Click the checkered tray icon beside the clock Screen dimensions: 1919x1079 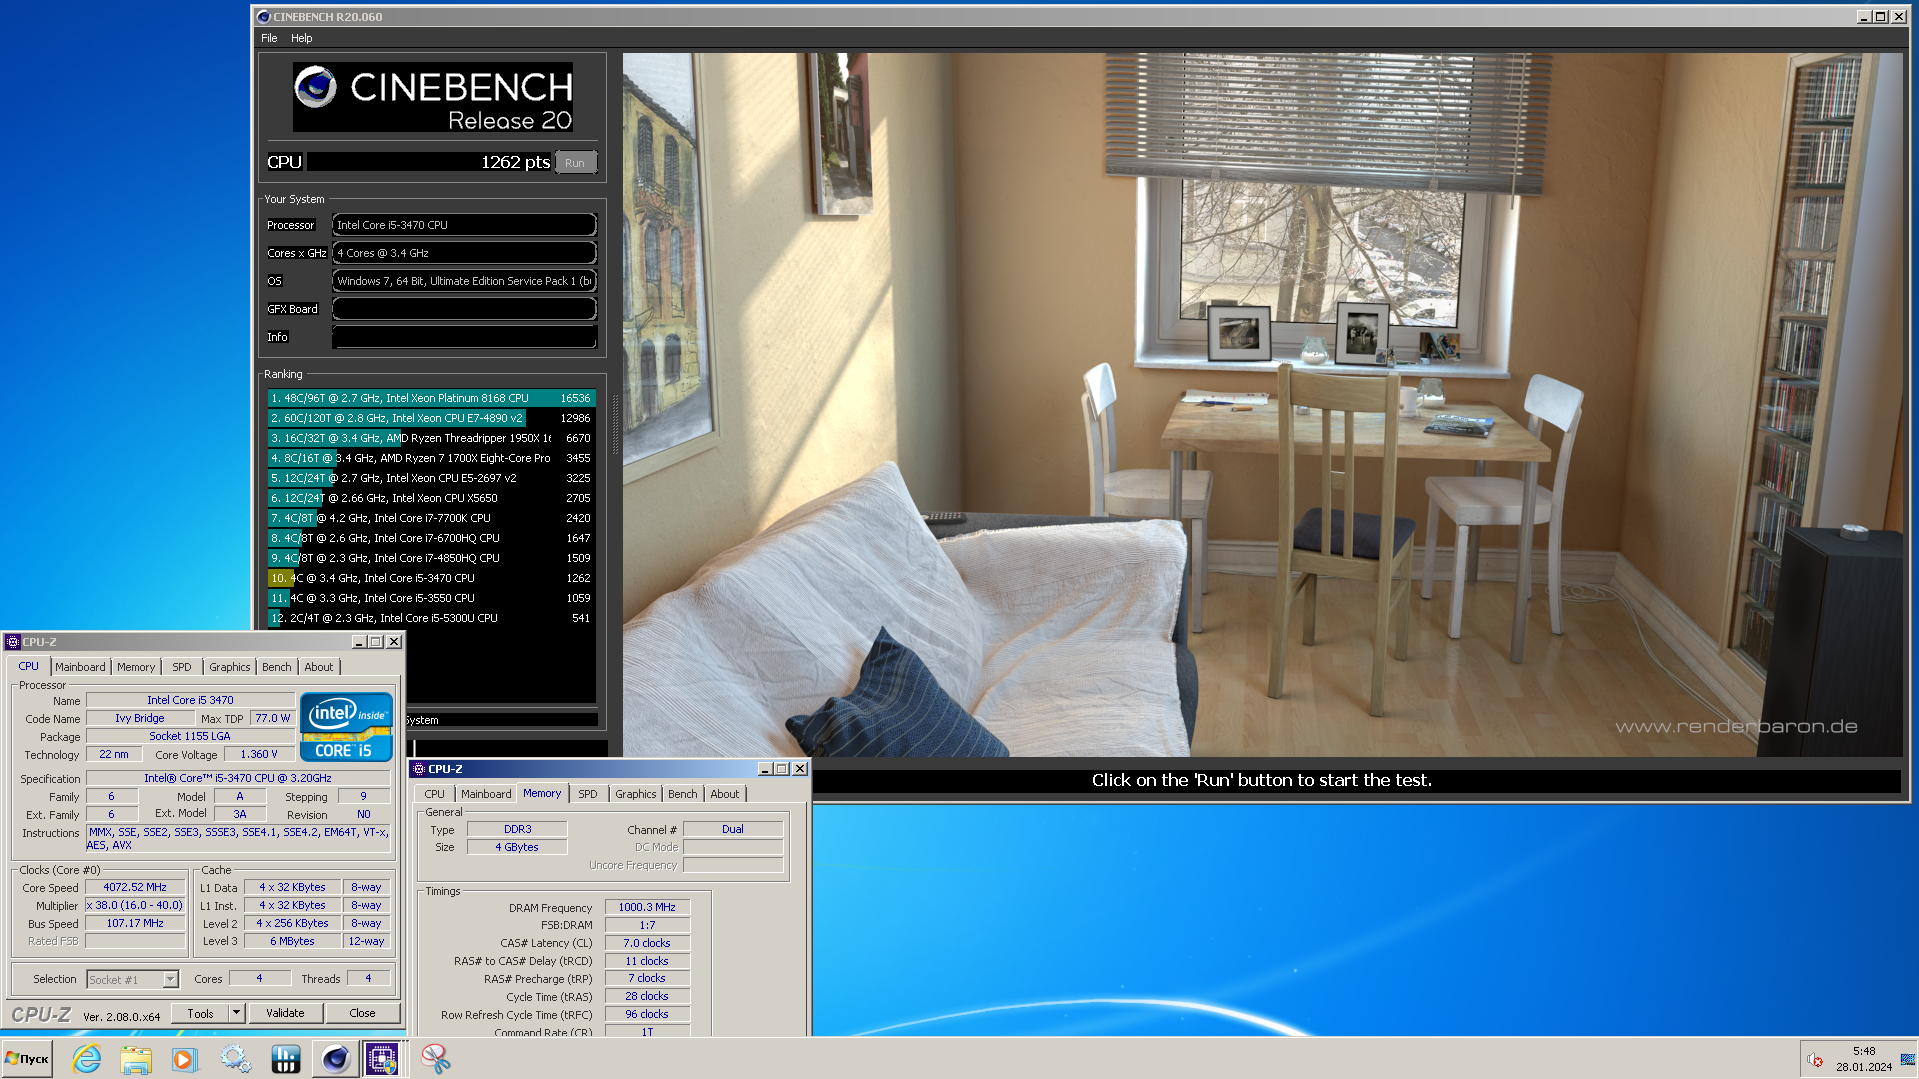1907,1059
